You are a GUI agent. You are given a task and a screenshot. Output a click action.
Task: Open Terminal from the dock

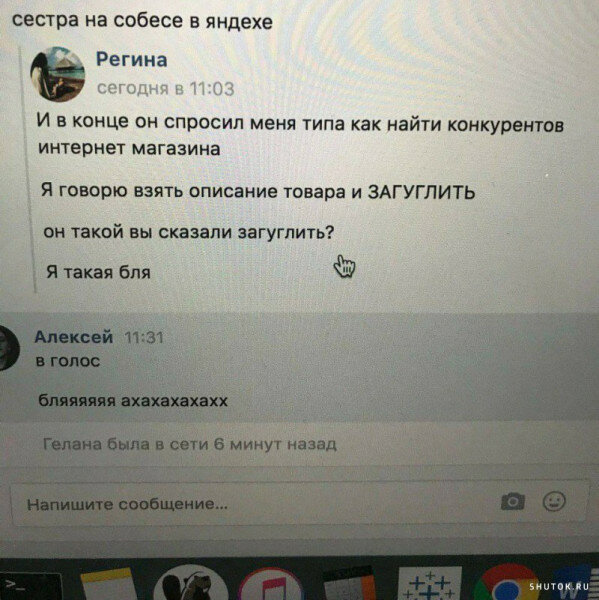29,586
